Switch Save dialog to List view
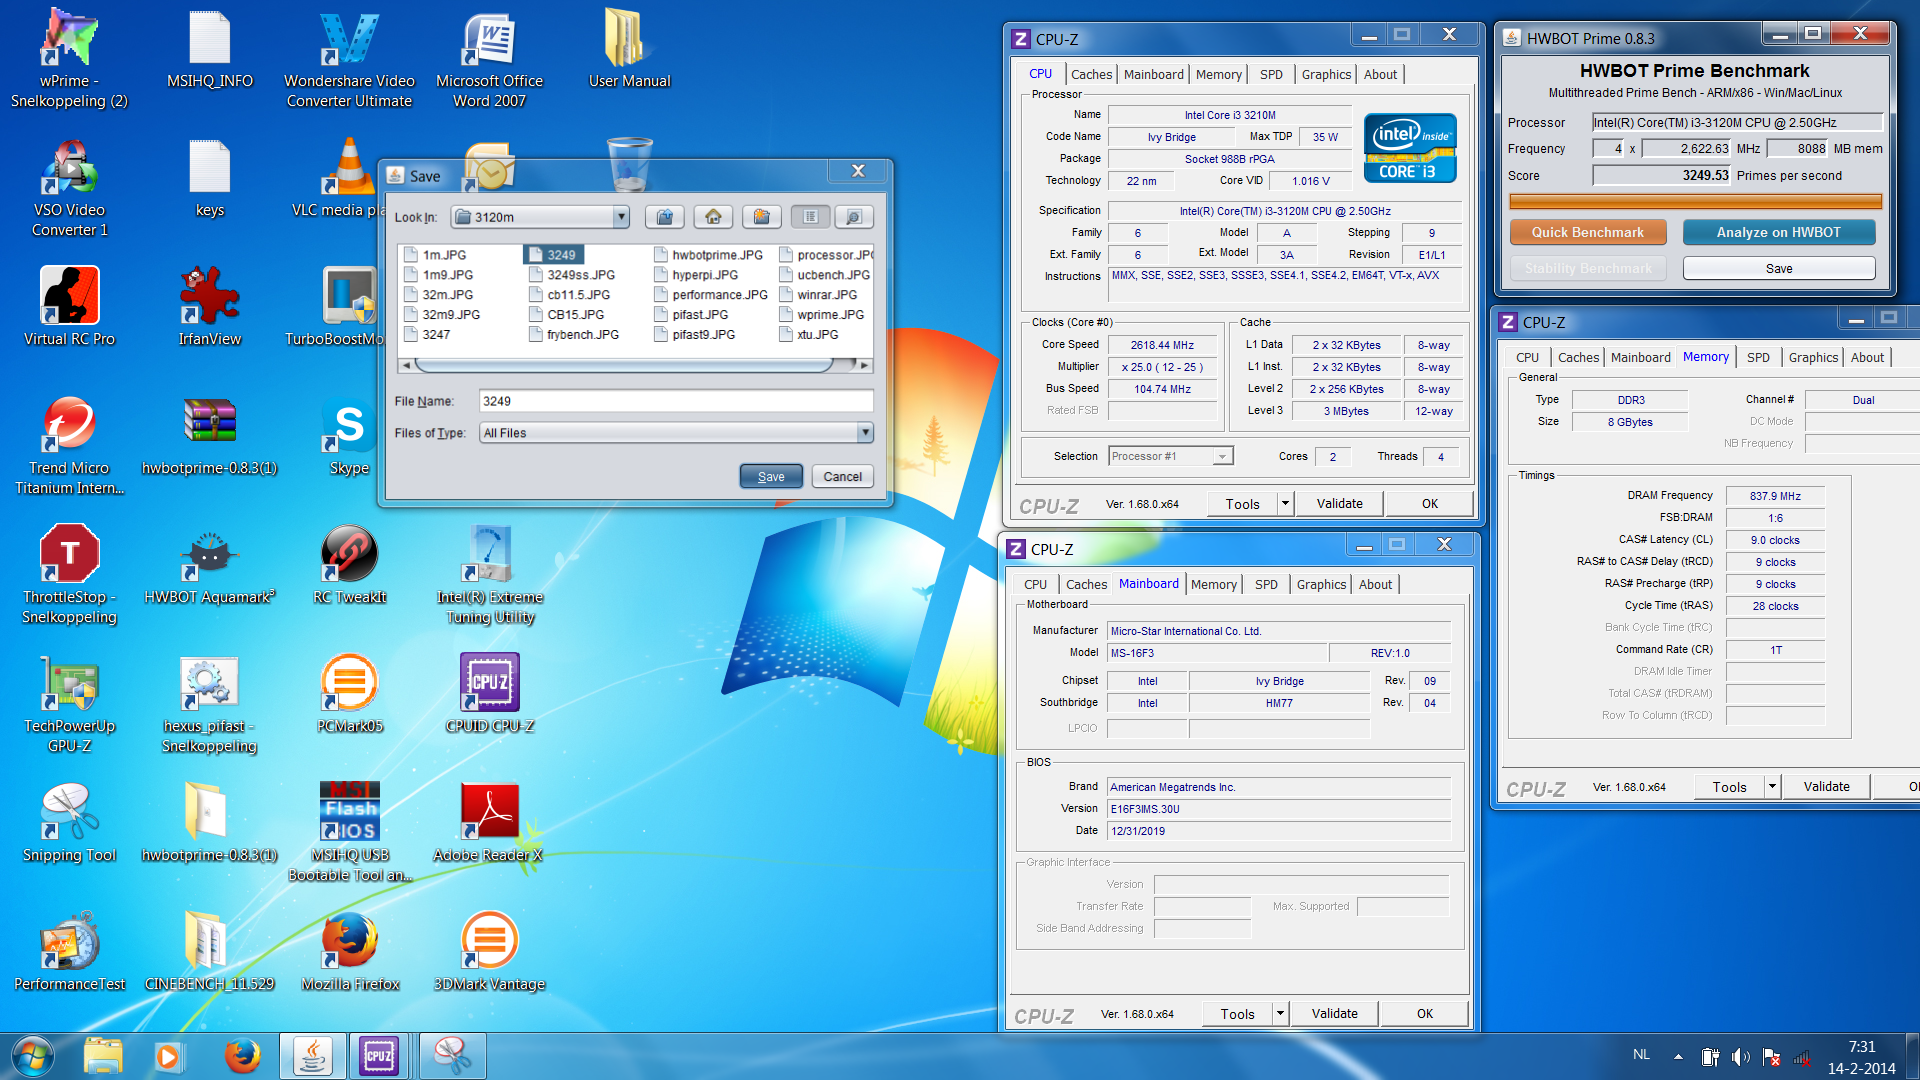Viewport: 1920px width, 1080px height. pyautogui.click(x=811, y=217)
